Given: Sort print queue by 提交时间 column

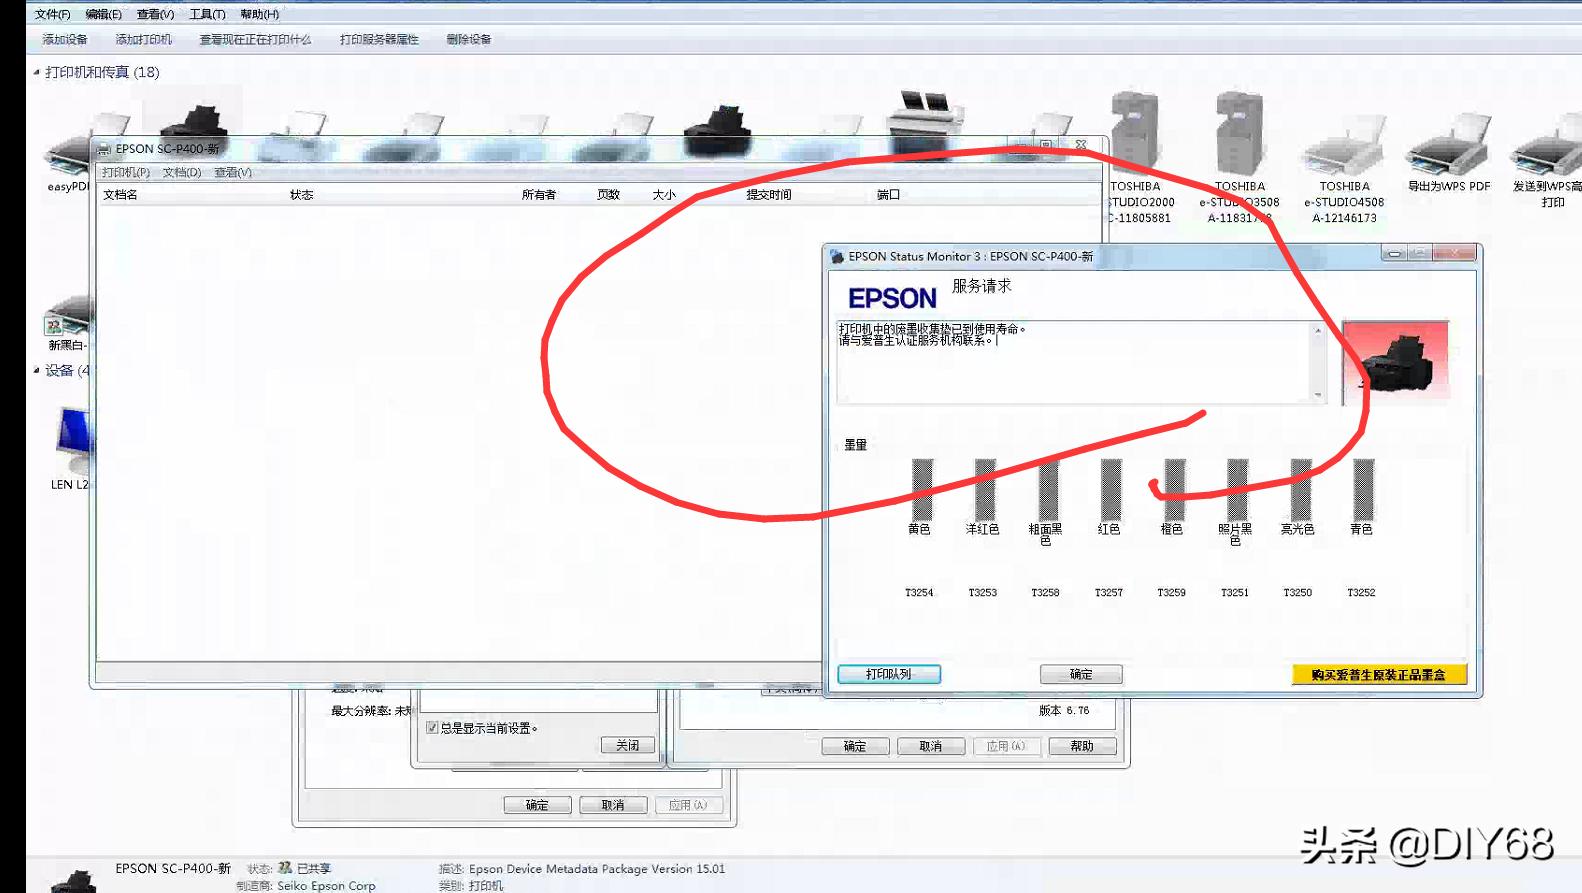Looking at the screenshot, I should pyautogui.click(x=768, y=195).
